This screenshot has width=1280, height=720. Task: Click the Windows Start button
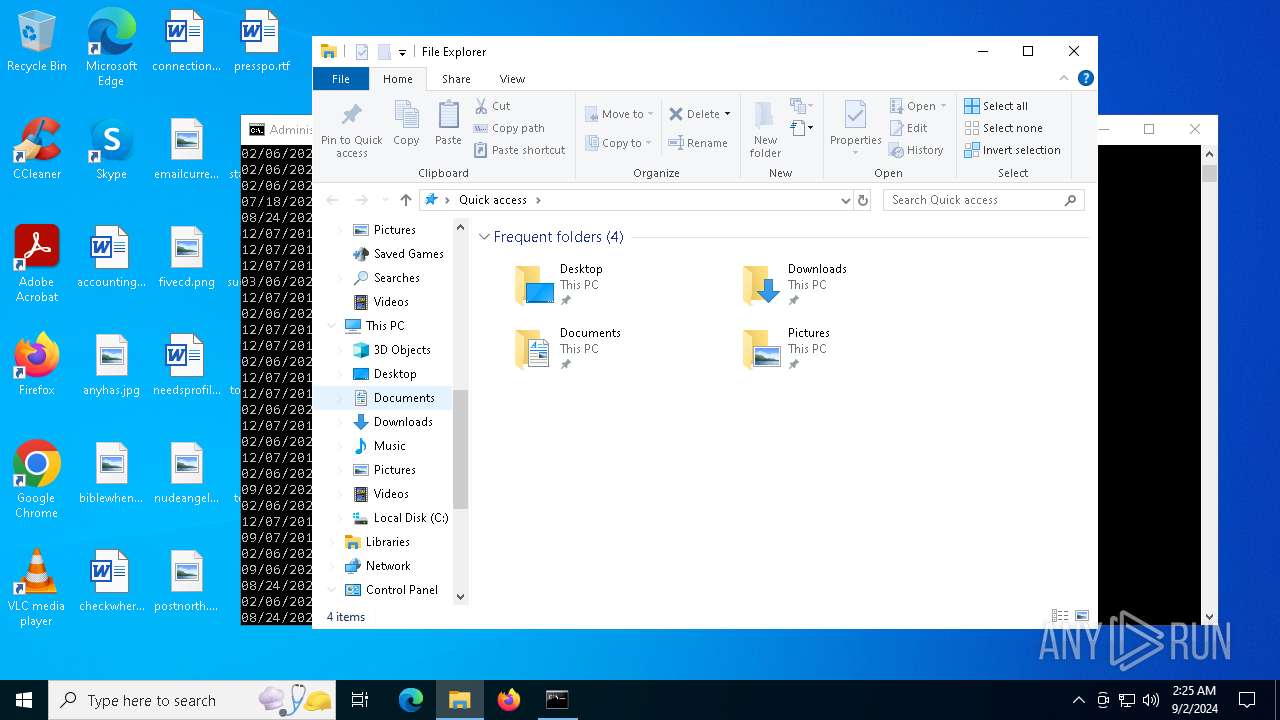(x=24, y=700)
